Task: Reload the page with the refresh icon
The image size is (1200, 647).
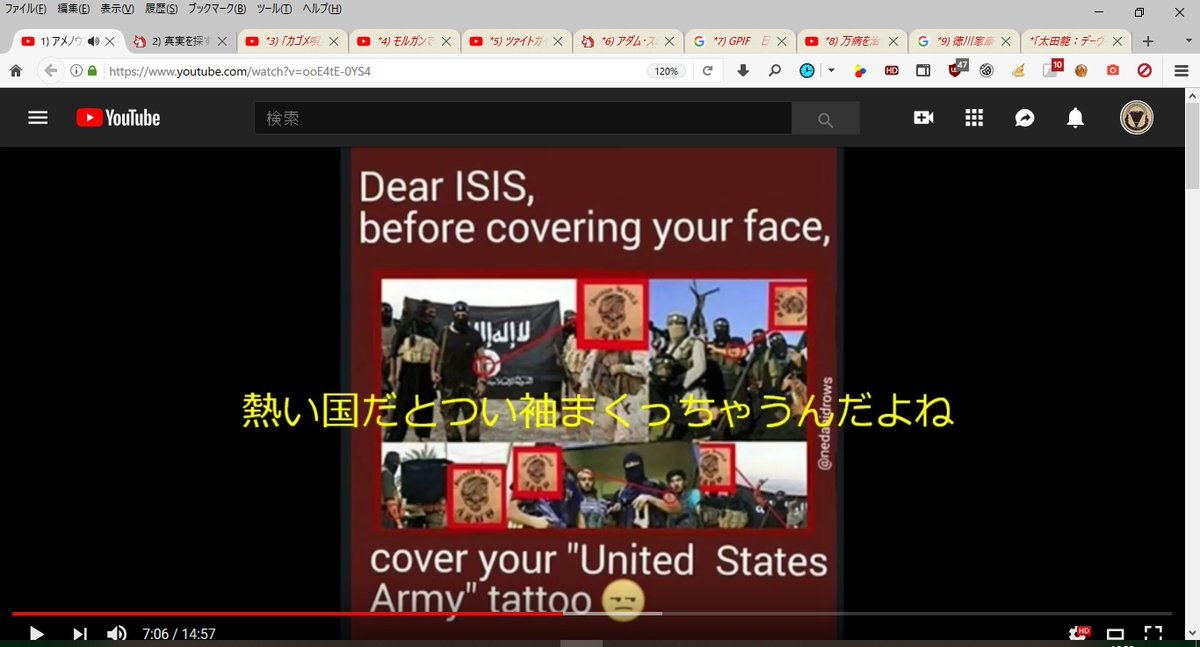Action: click(708, 71)
